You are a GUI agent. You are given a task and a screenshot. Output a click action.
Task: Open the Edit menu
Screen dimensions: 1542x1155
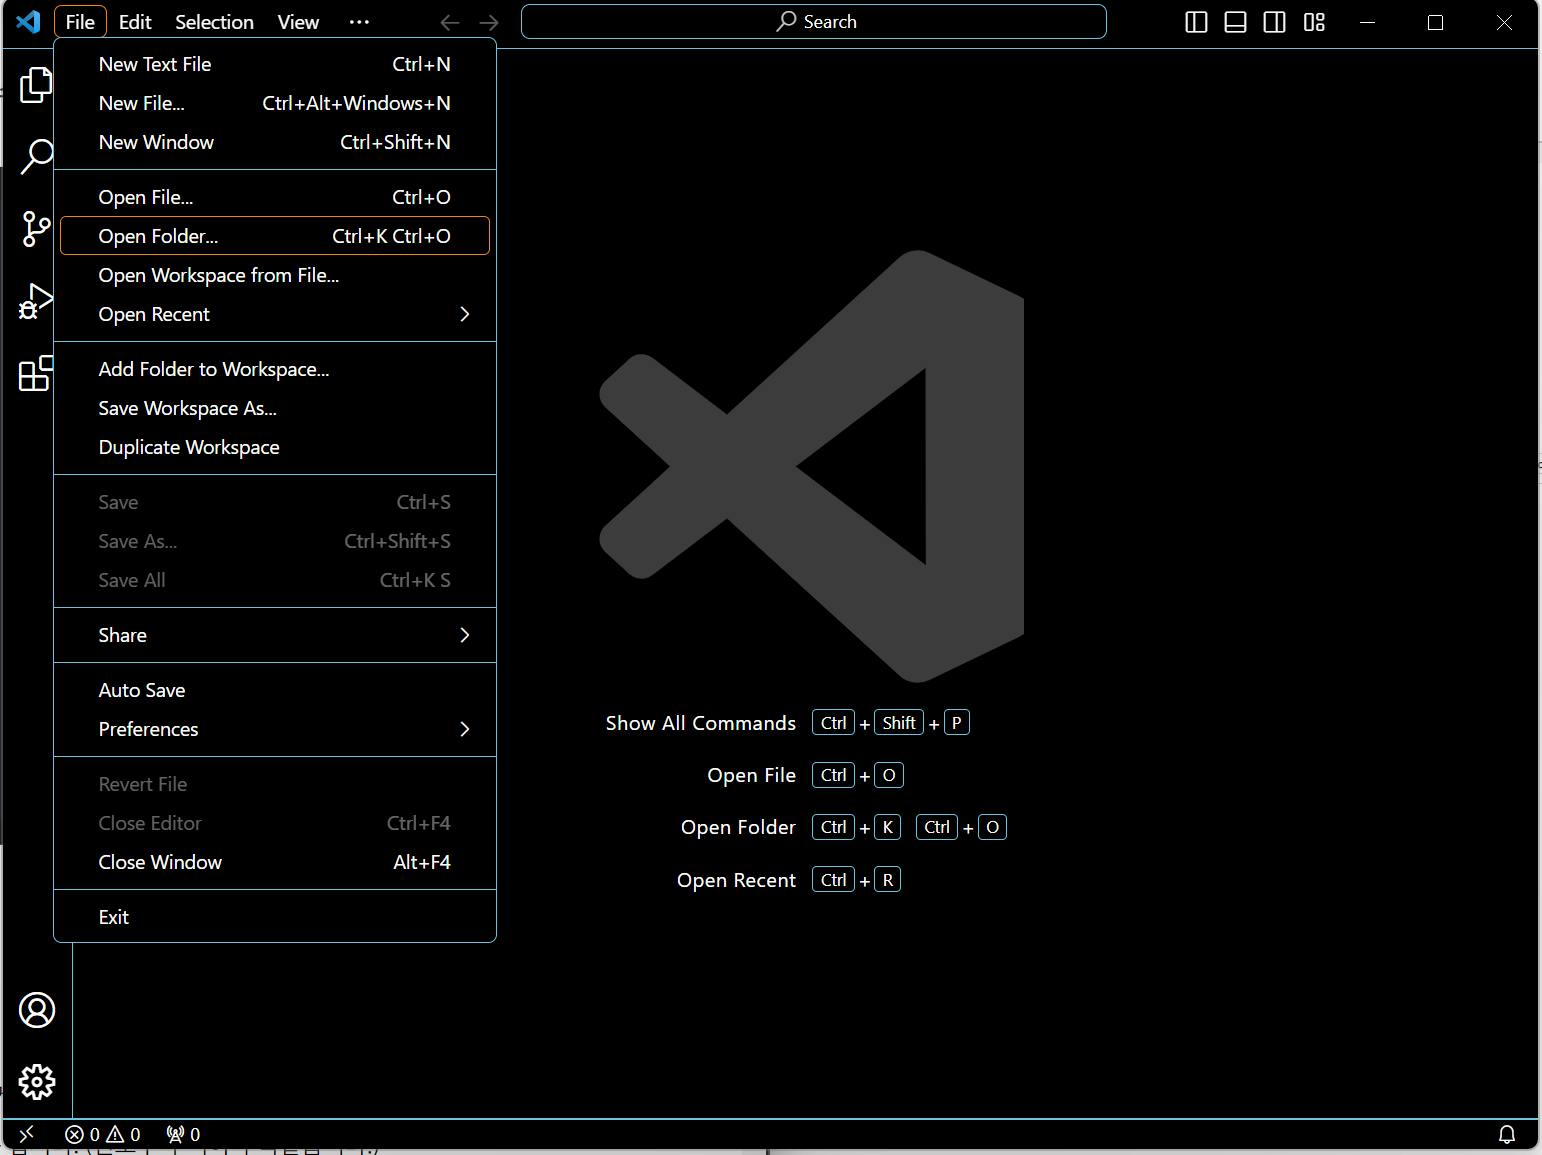click(x=135, y=22)
